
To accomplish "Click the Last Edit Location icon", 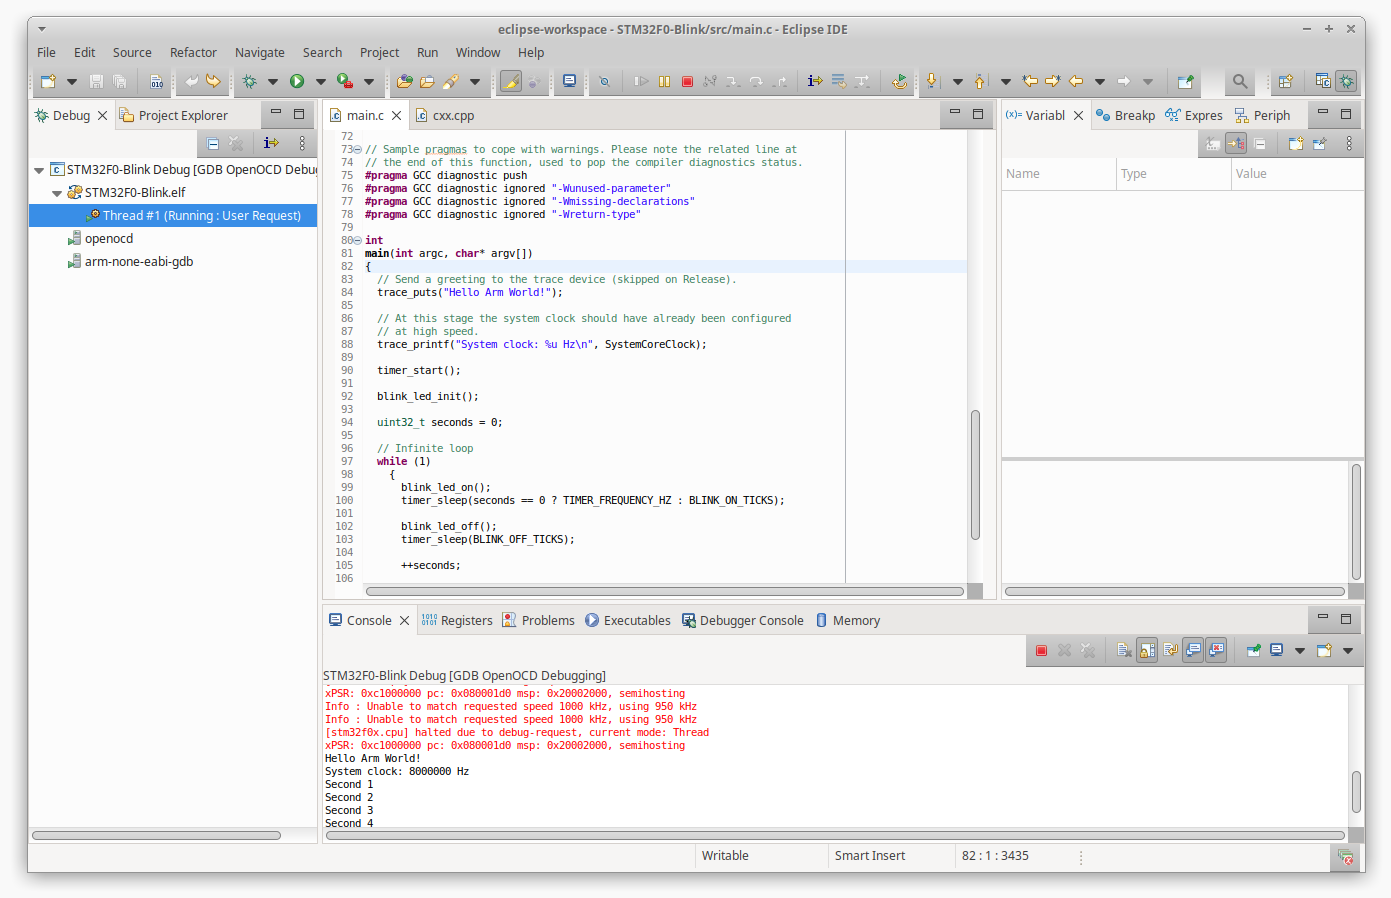I will tap(1029, 81).
